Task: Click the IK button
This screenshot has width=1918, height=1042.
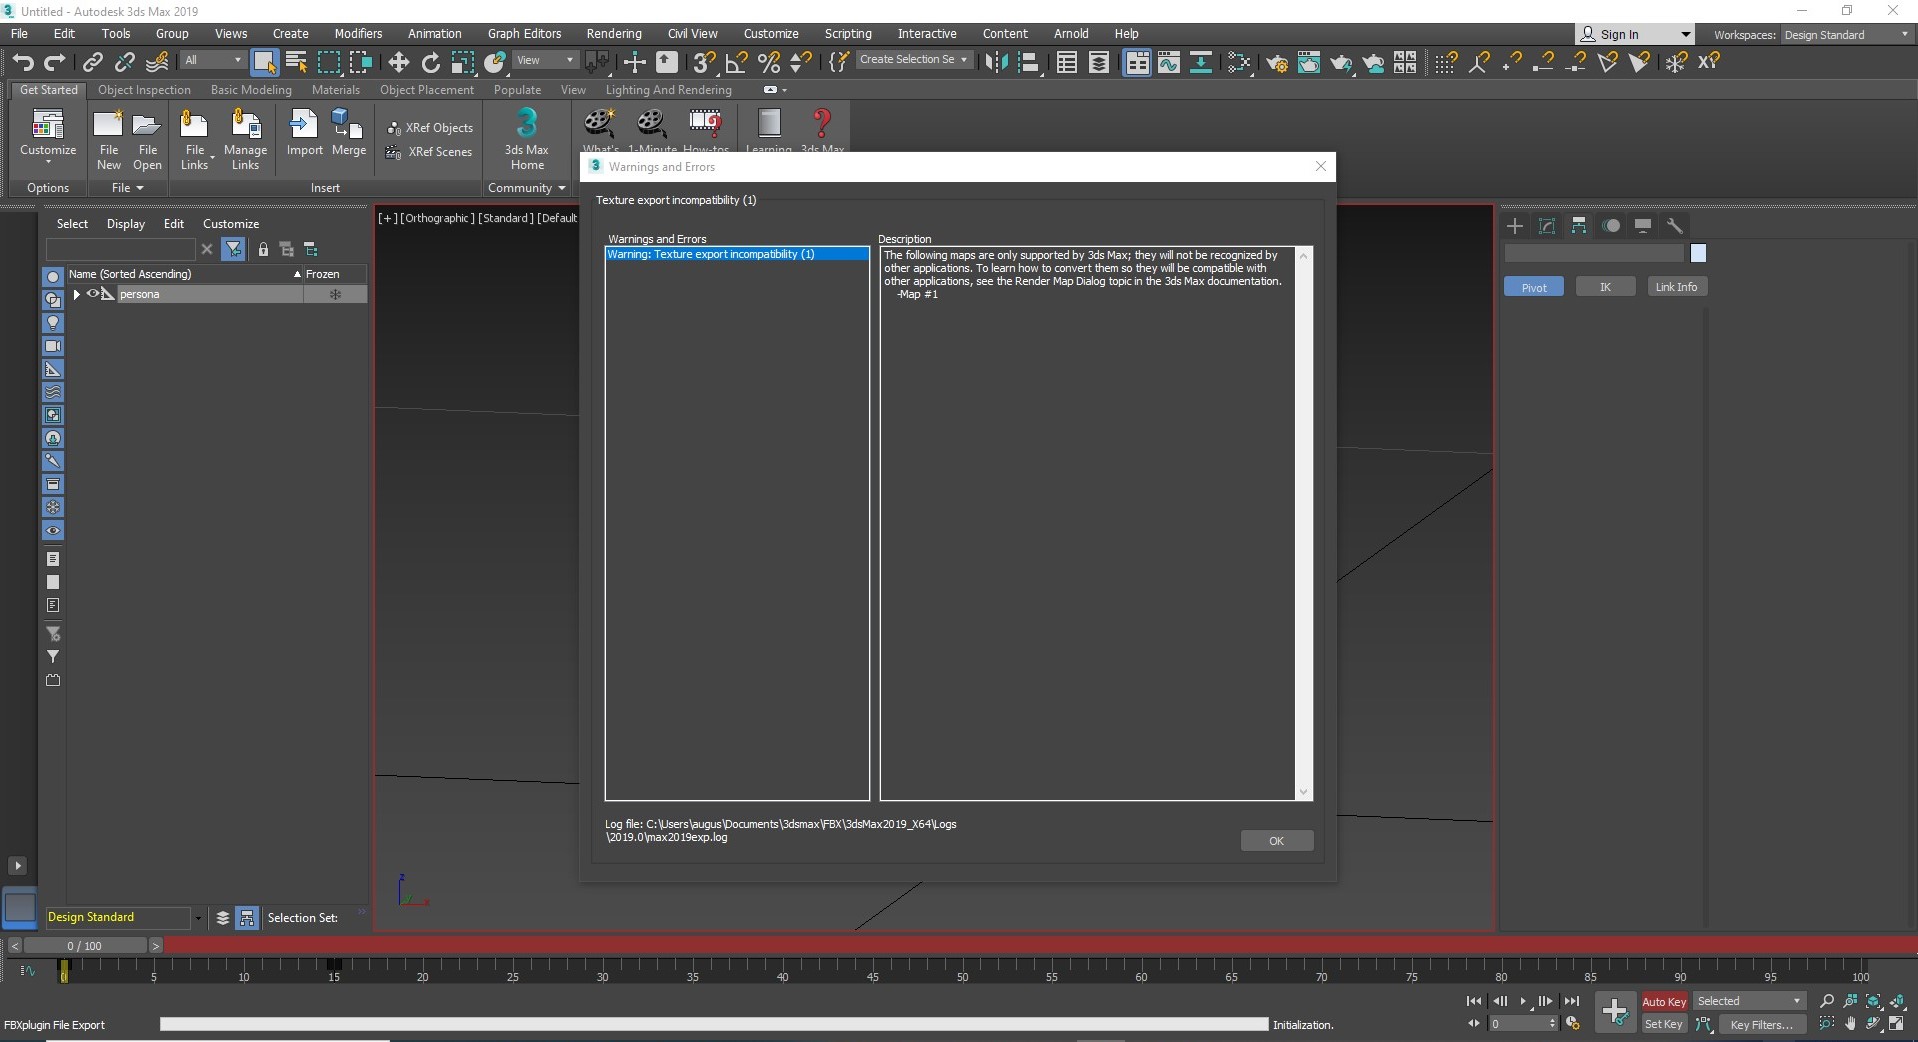Action: click(1605, 287)
